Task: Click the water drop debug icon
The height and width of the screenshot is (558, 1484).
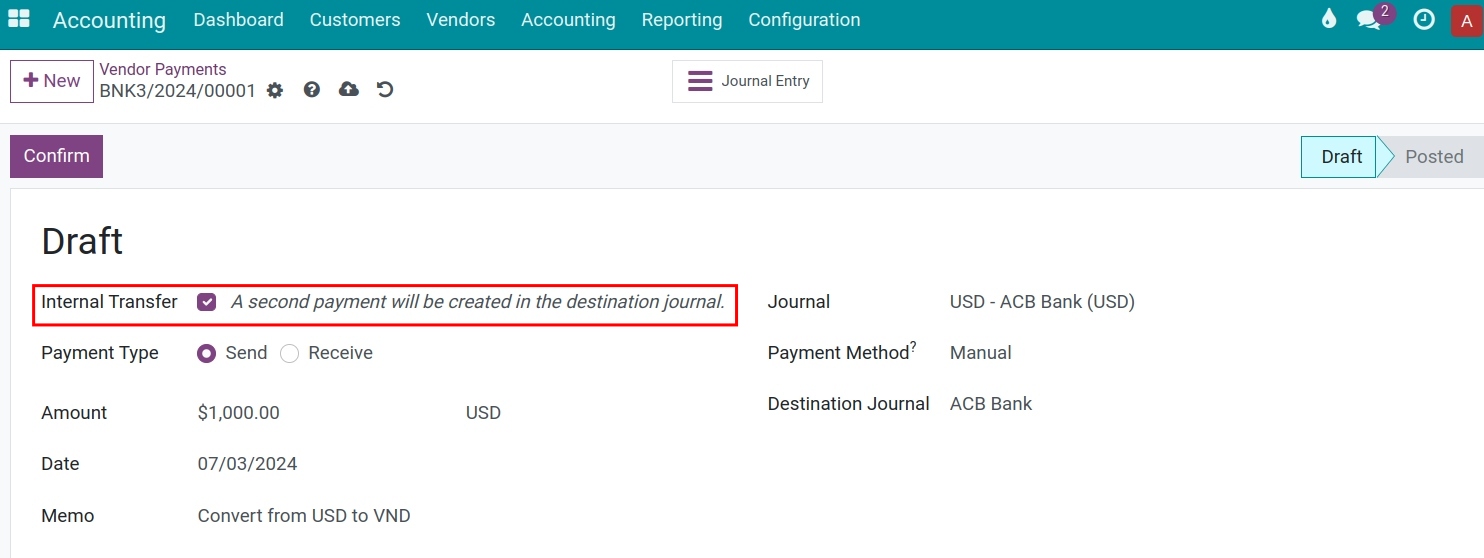Action: tap(1329, 19)
